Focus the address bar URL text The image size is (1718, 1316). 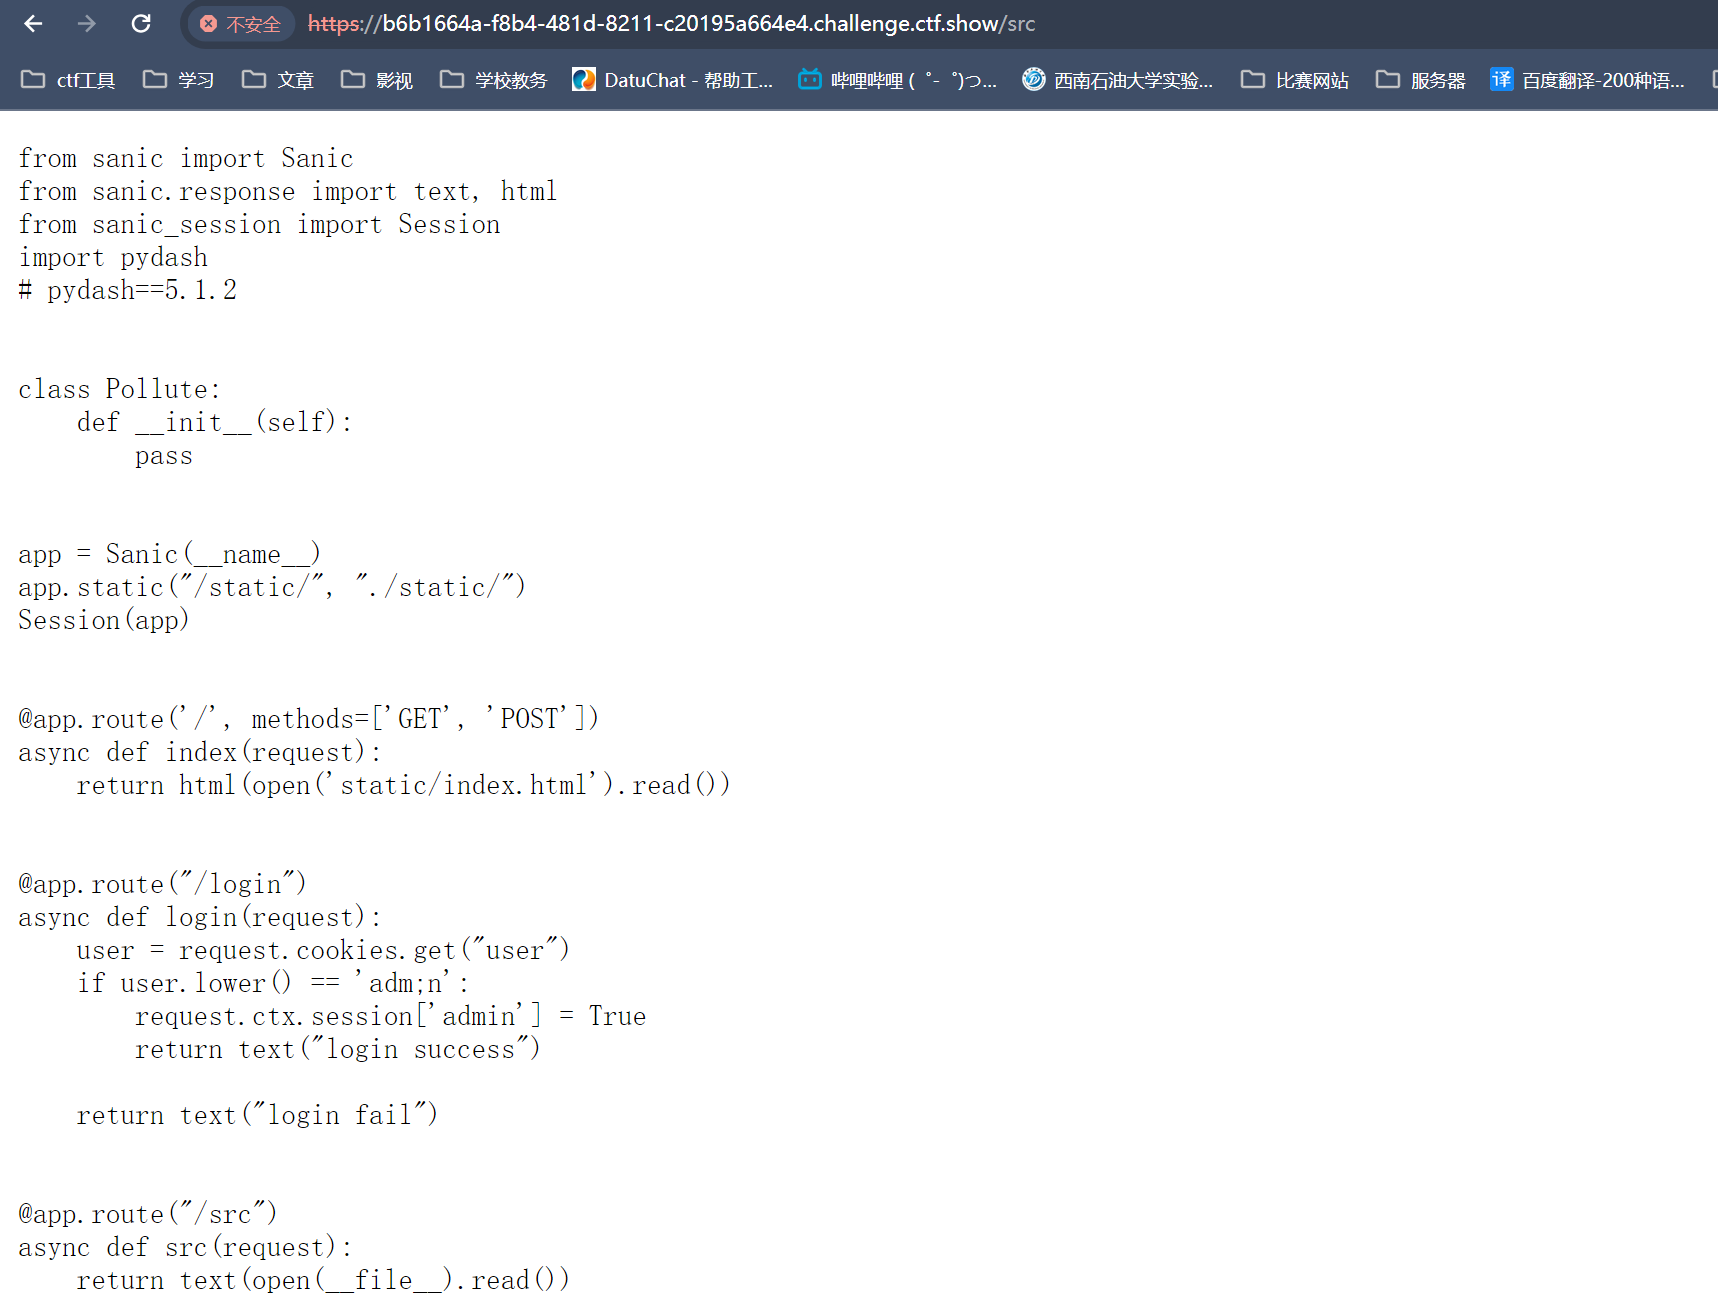pos(671,24)
